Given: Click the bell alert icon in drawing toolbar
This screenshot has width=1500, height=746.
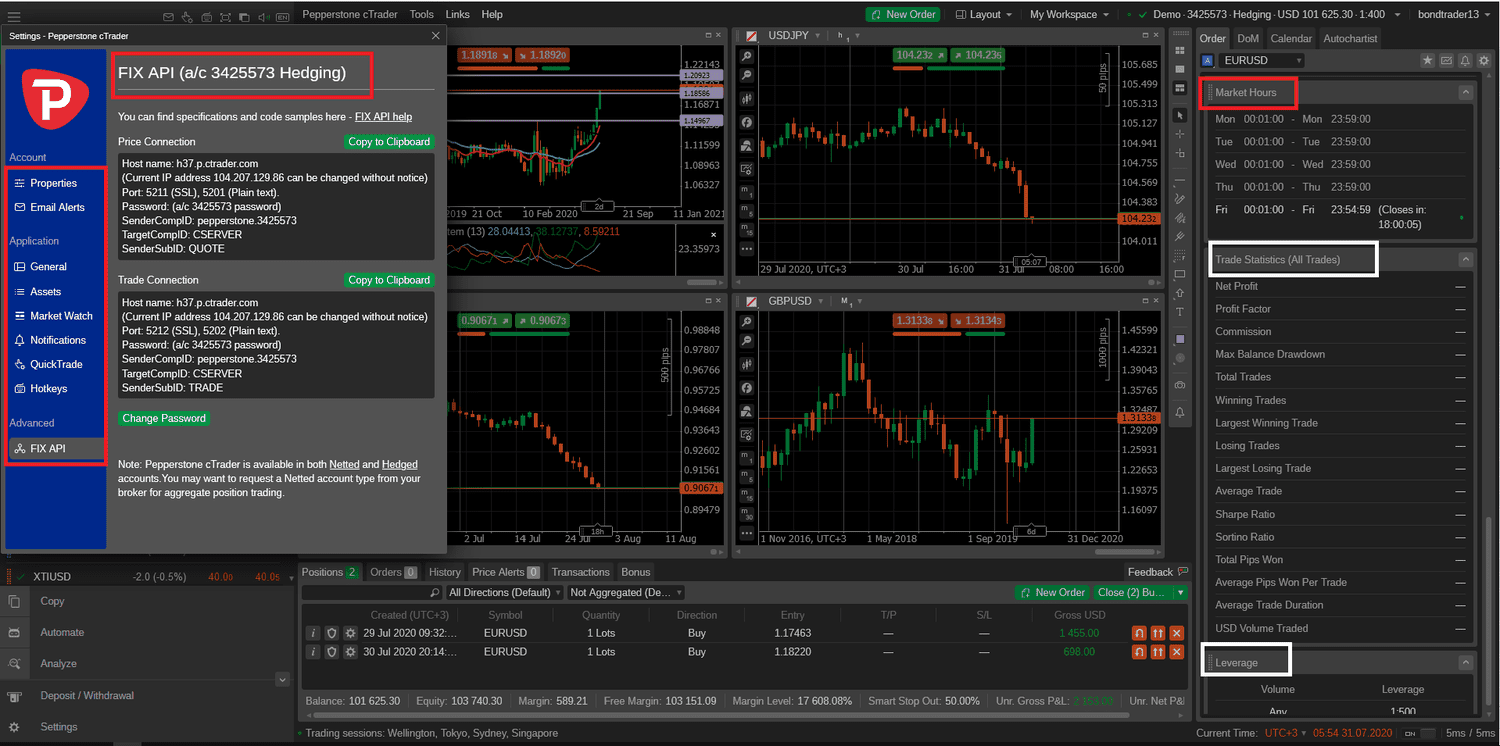Looking at the screenshot, I should click(1180, 412).
